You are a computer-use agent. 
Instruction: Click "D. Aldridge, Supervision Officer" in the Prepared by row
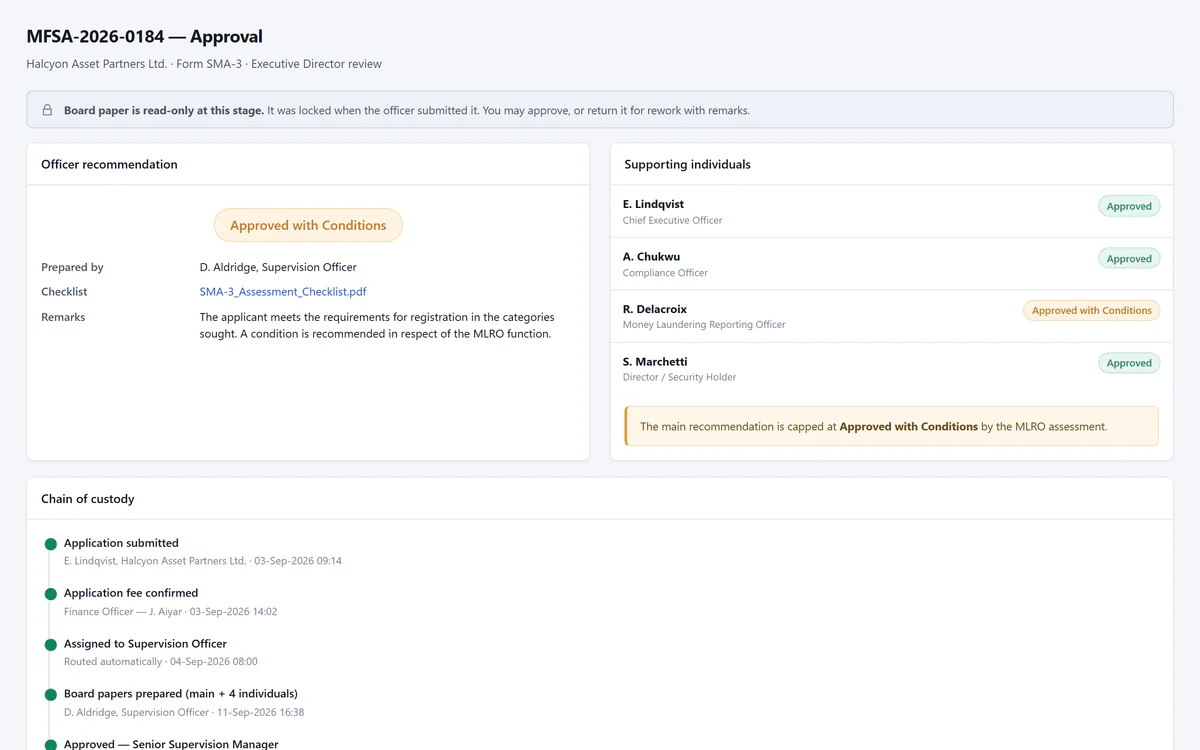tap(278, 267)
